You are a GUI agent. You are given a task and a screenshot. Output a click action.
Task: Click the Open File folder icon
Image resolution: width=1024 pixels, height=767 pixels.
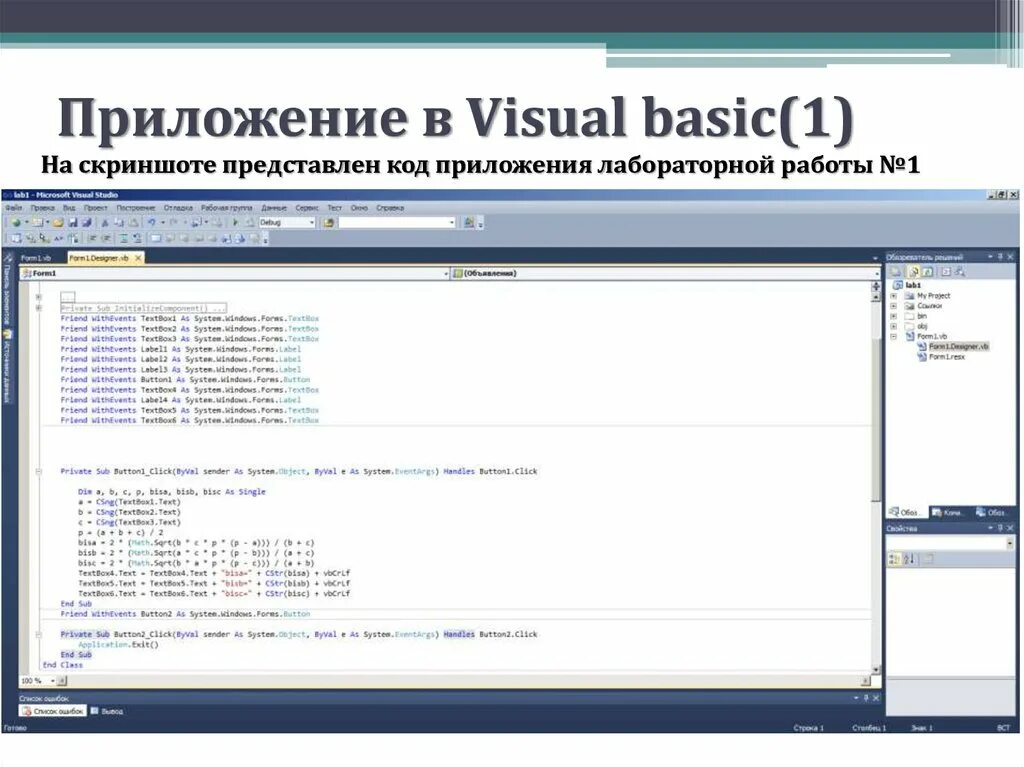pos(58,223)
